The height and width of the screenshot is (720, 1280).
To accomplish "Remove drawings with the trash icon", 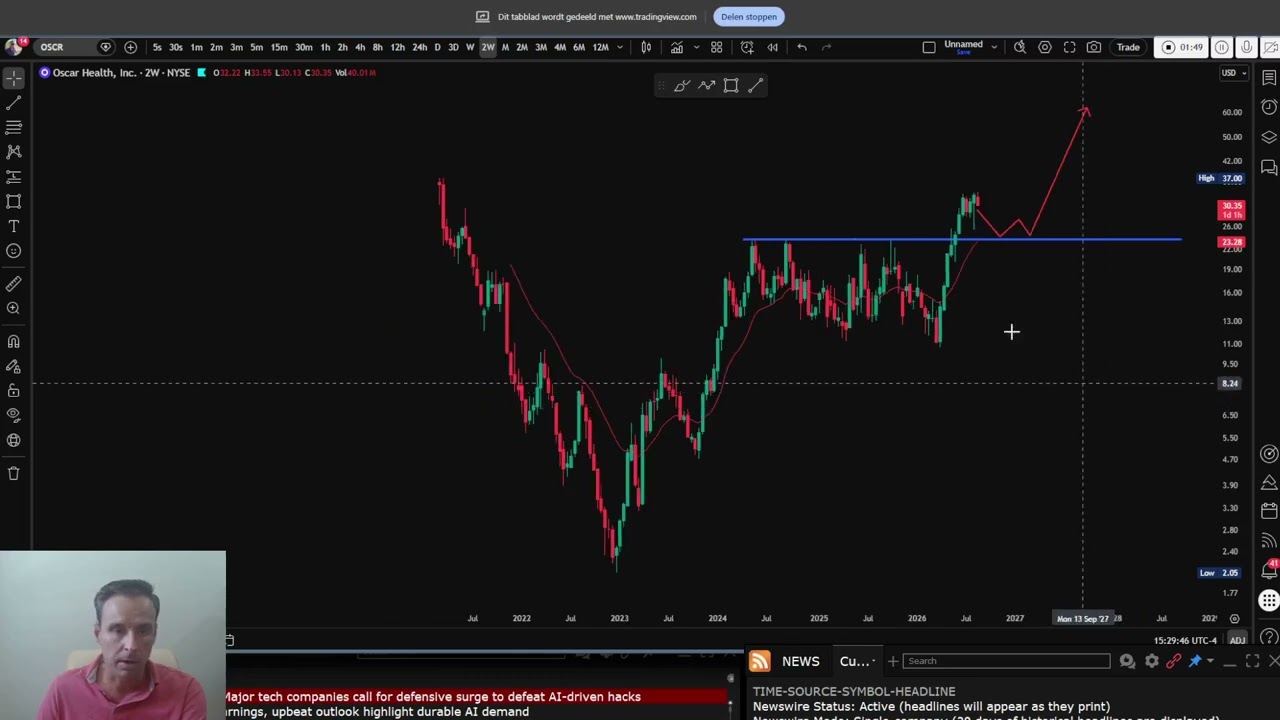I will (x=14, y=473).
